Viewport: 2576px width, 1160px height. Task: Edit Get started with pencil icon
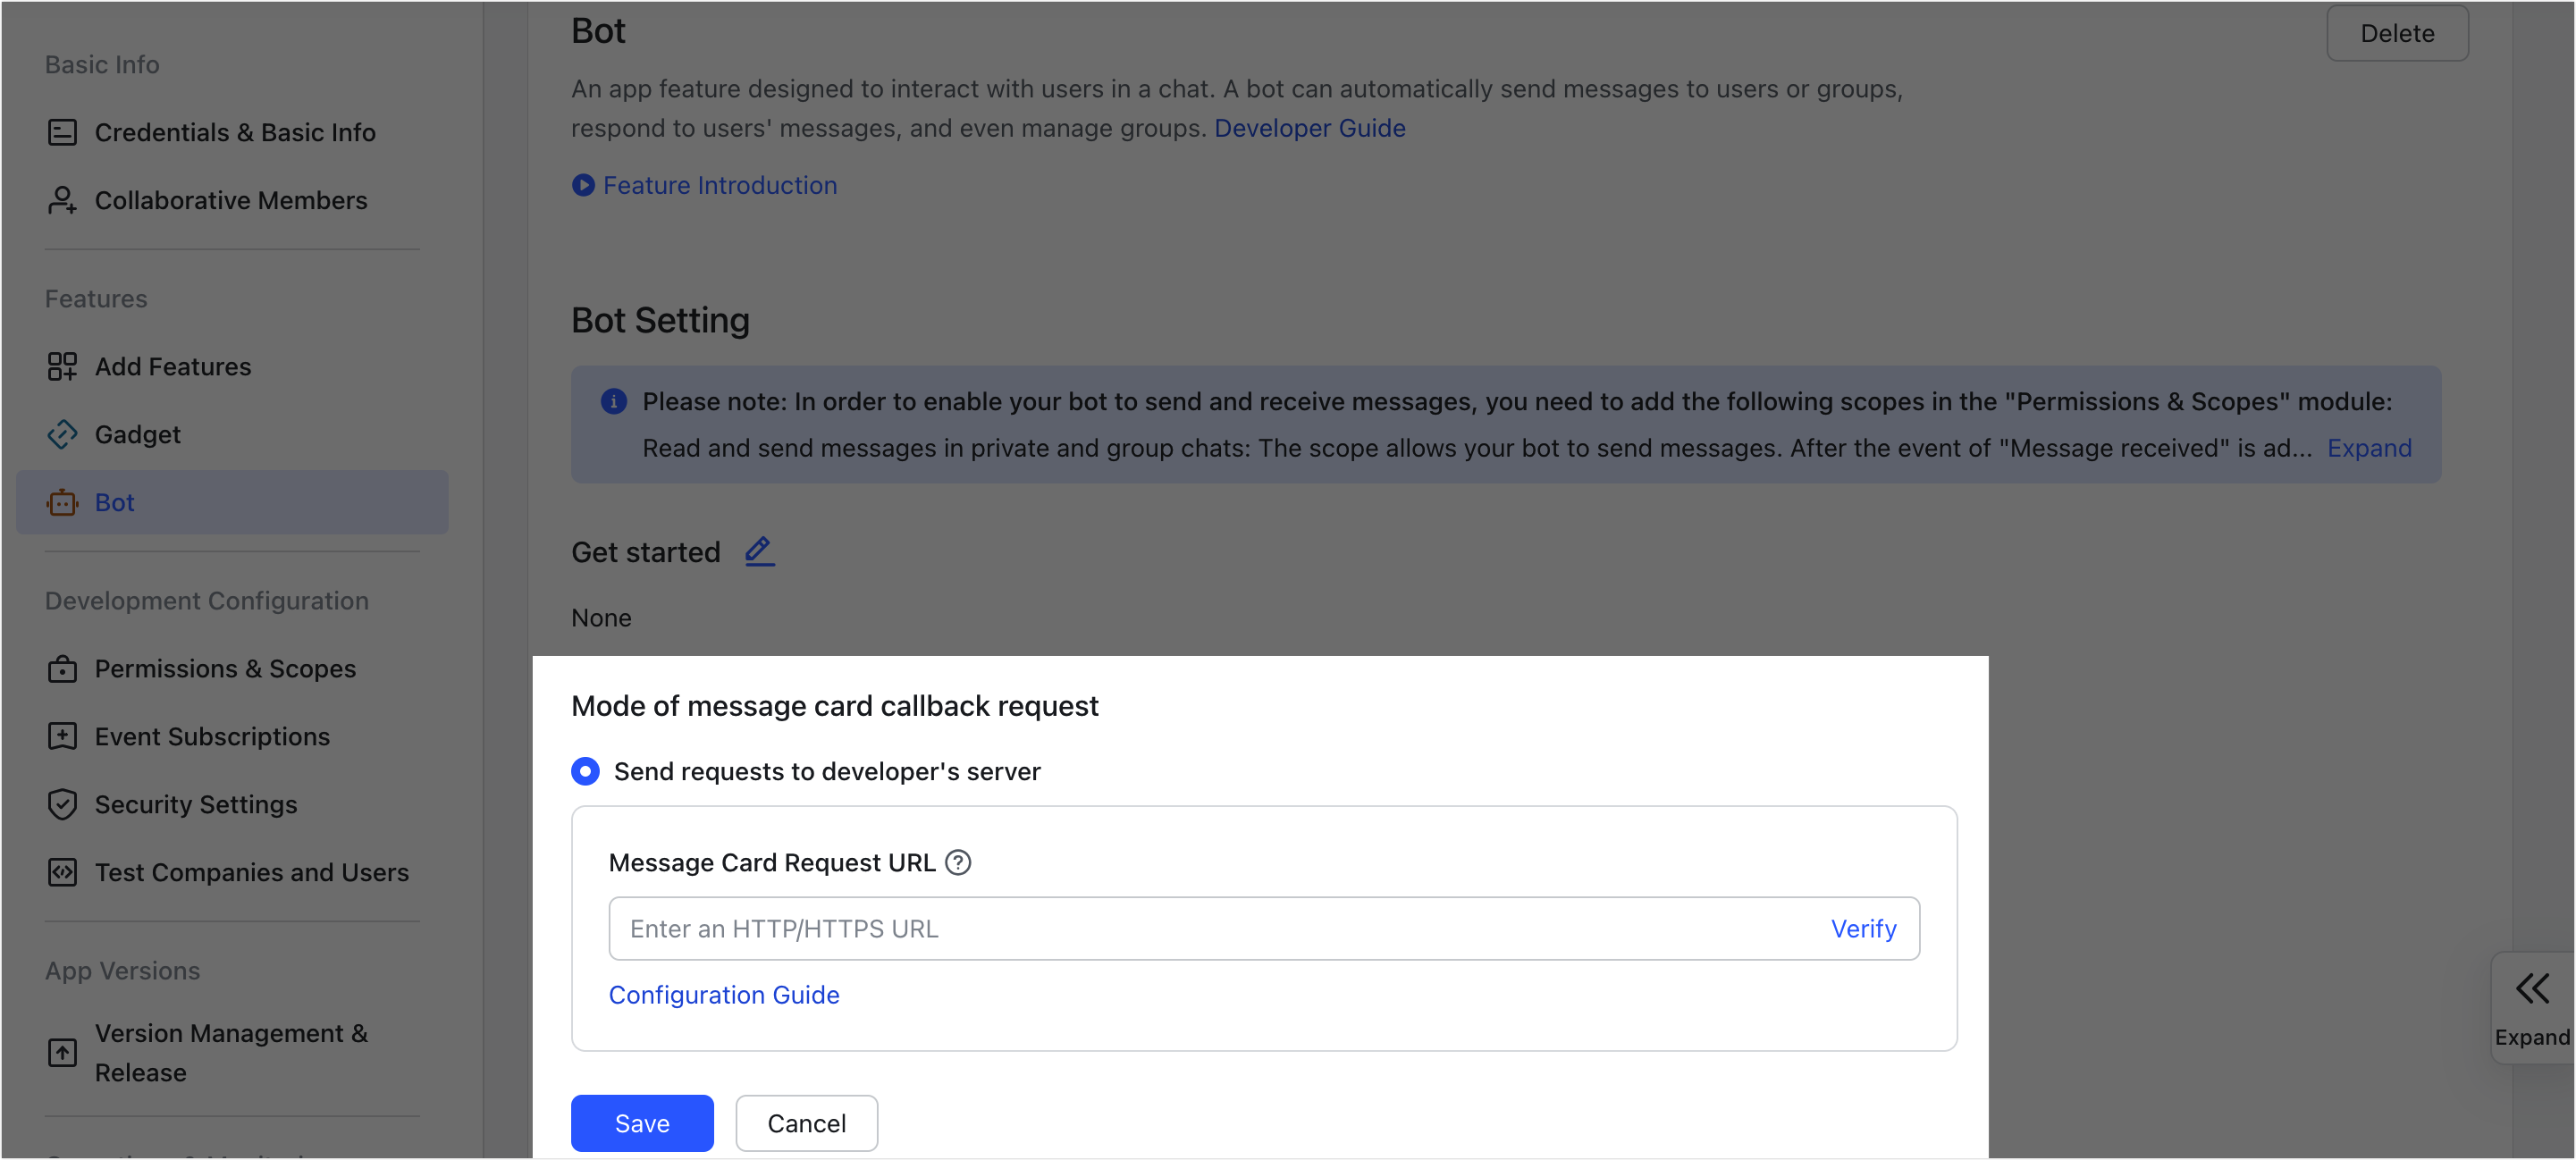[759, 551]
